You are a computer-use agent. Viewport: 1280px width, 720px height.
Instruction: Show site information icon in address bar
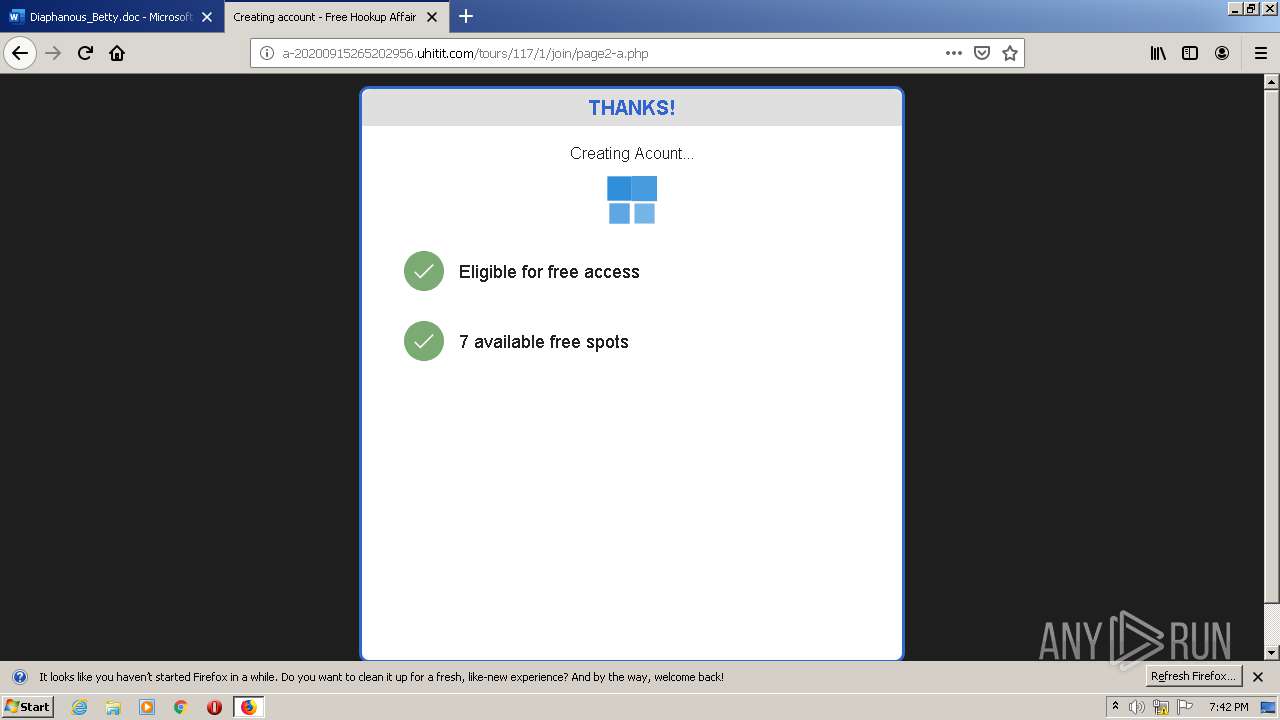tap(267, 53)
